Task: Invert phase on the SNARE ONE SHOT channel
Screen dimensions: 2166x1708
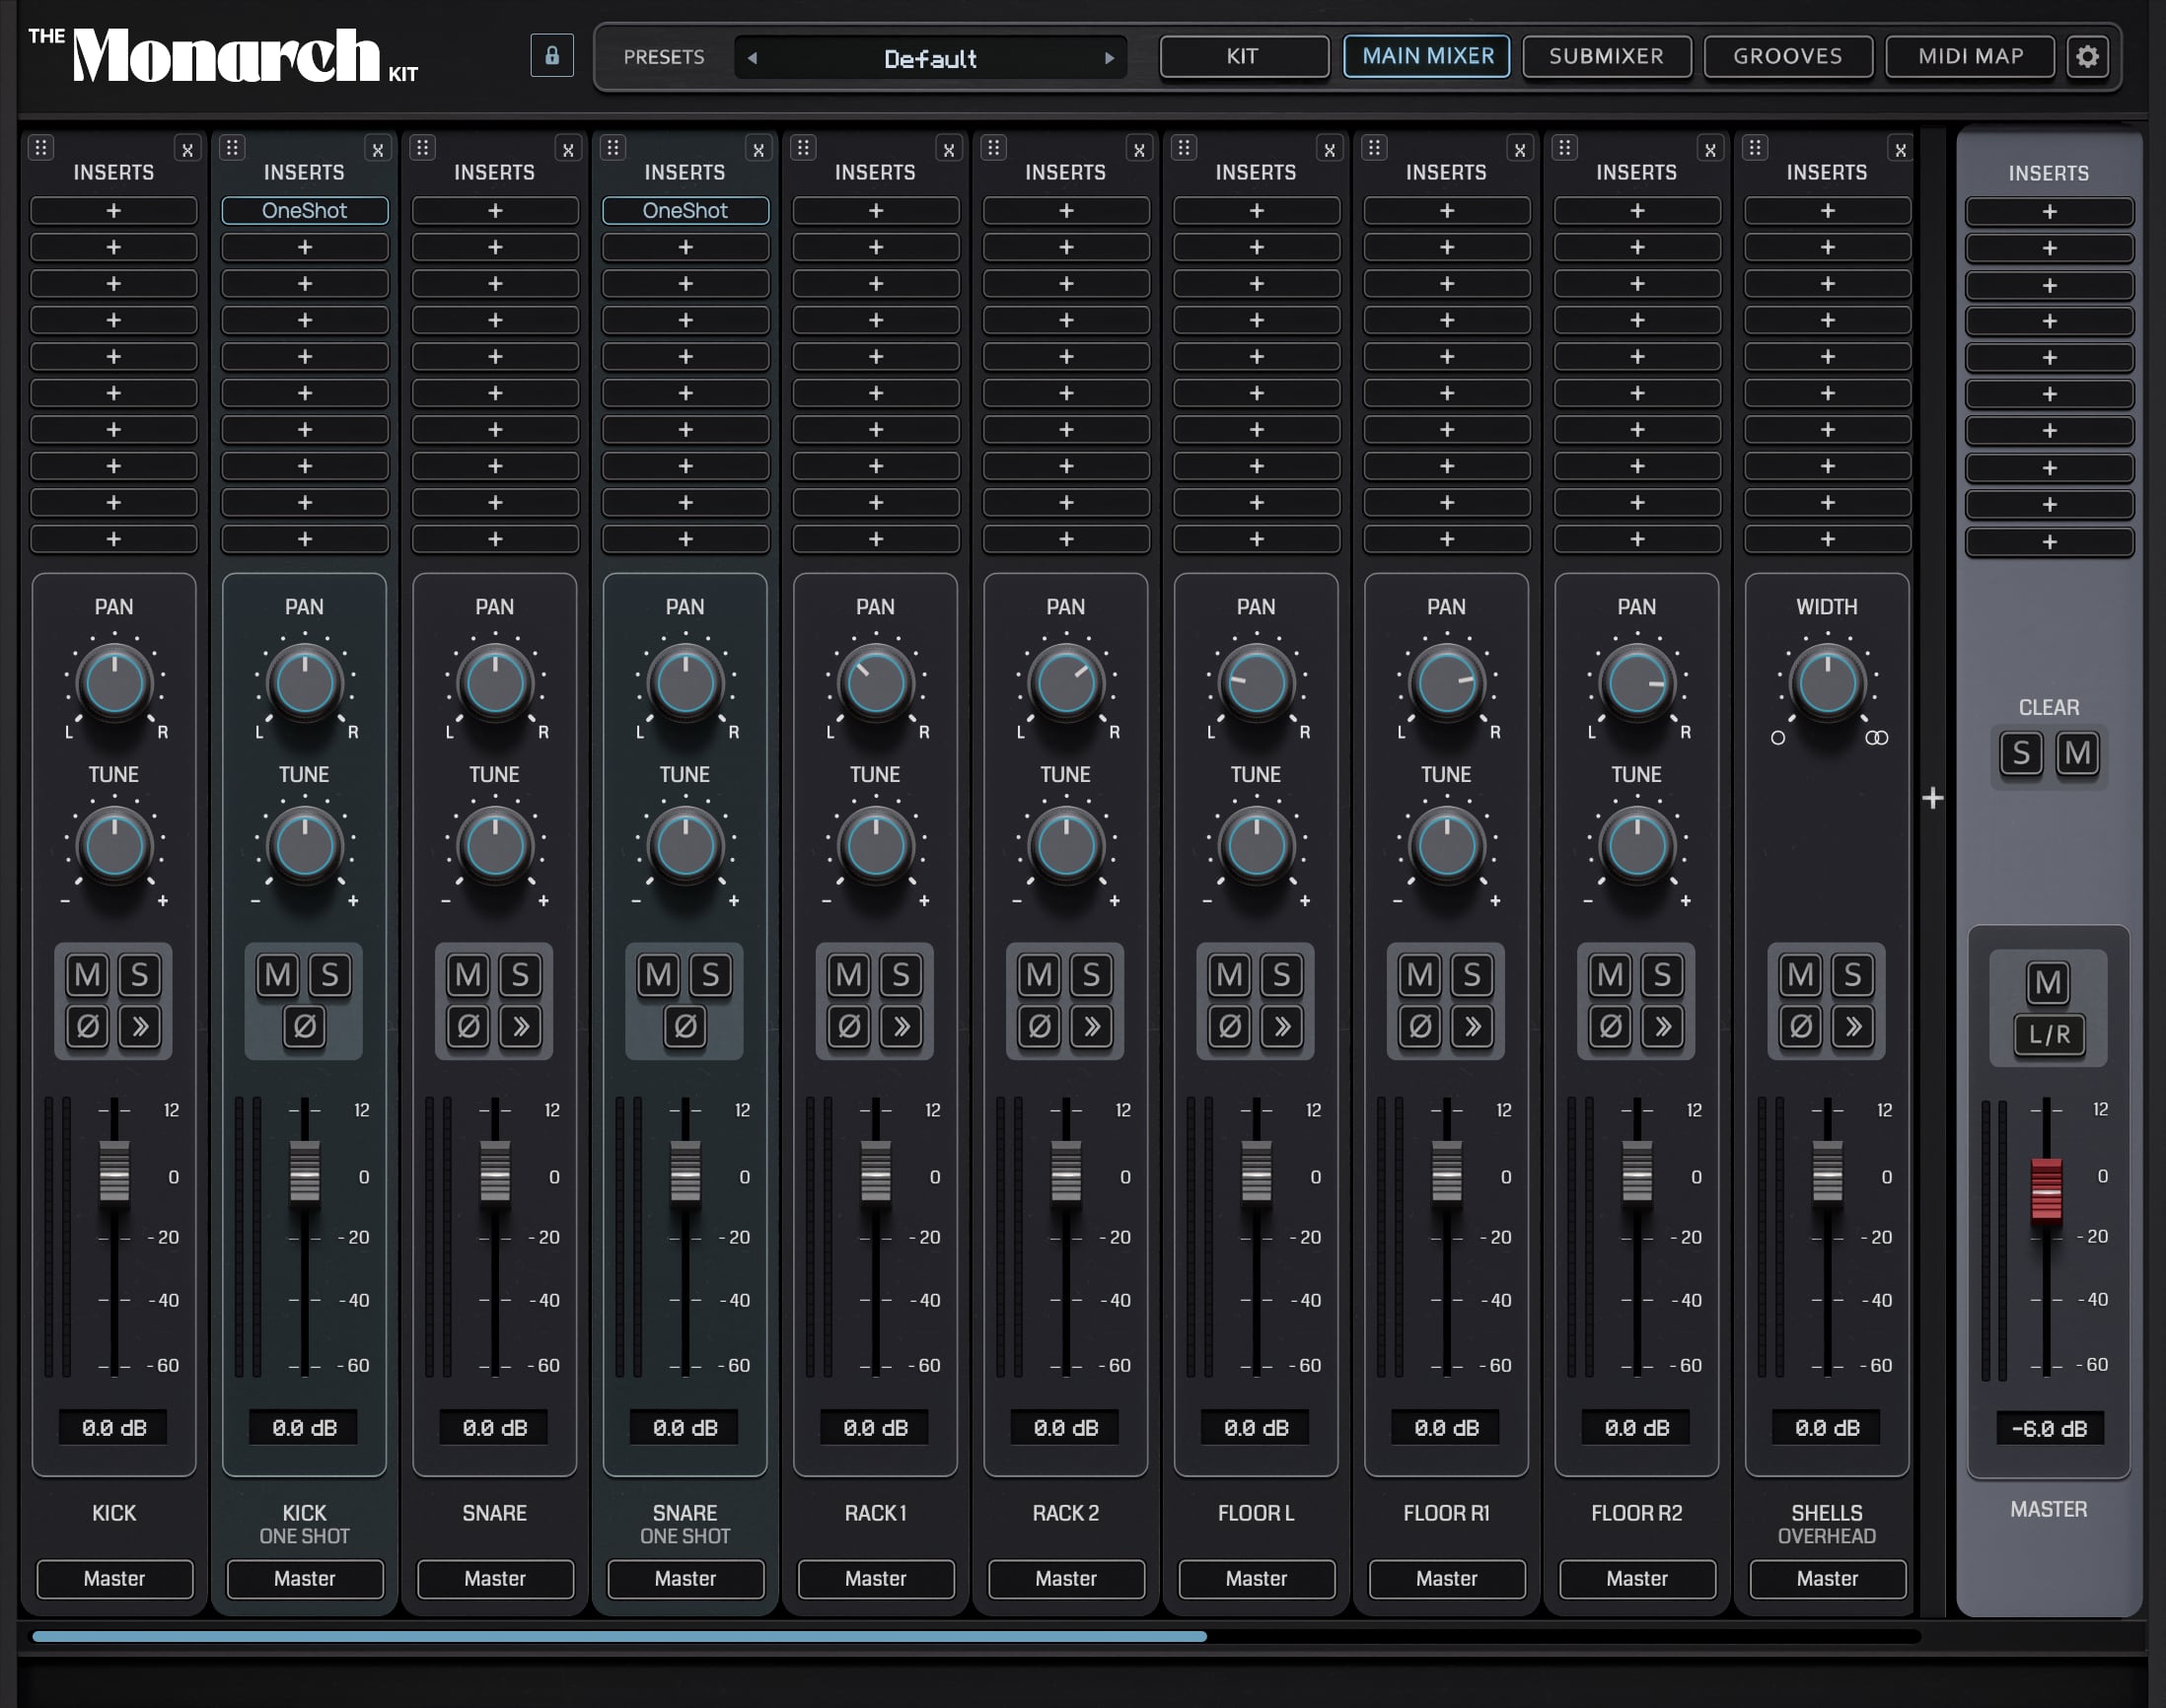Action: point(685,1026)
